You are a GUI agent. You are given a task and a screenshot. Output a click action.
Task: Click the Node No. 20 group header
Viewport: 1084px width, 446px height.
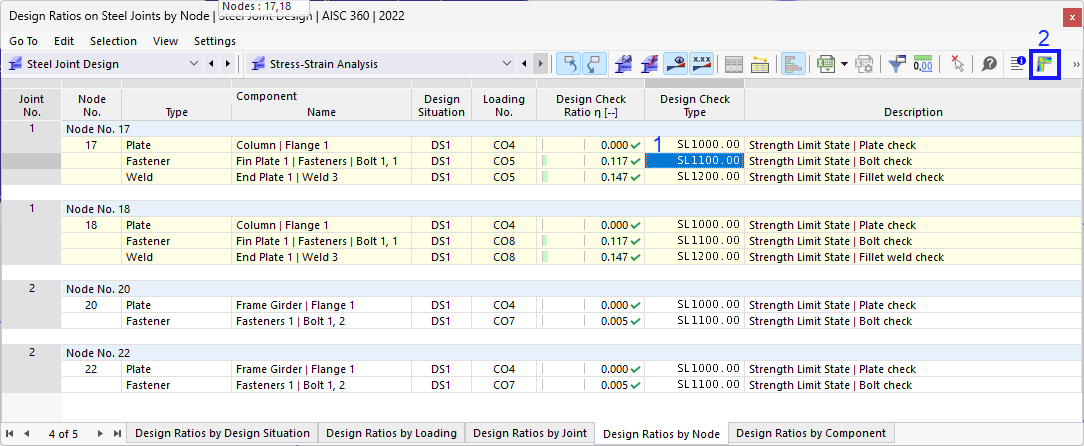[572, 289]
